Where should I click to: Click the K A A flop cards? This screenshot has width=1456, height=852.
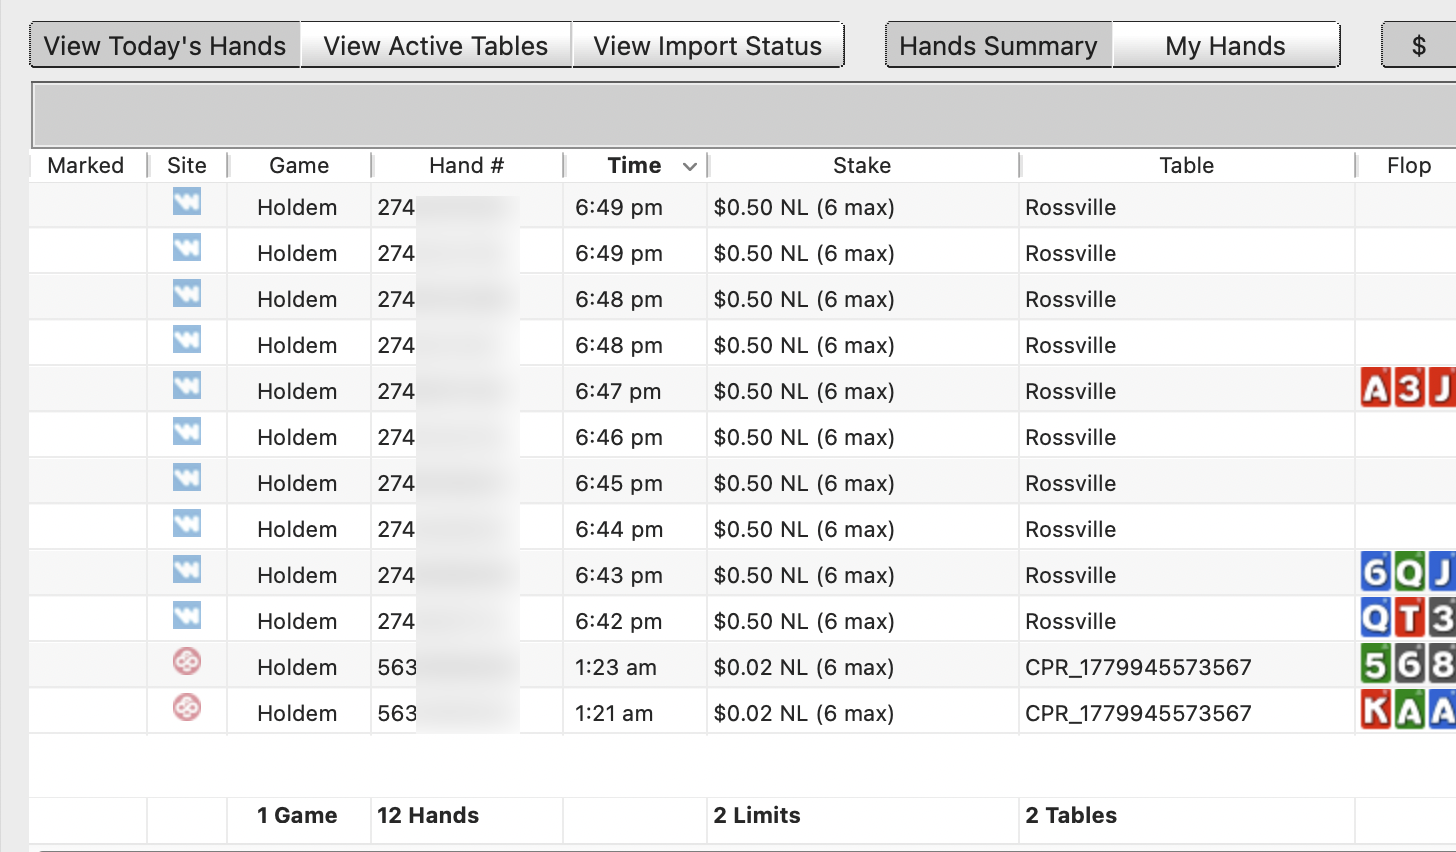pyautogui.click(x=1408, y=710)
